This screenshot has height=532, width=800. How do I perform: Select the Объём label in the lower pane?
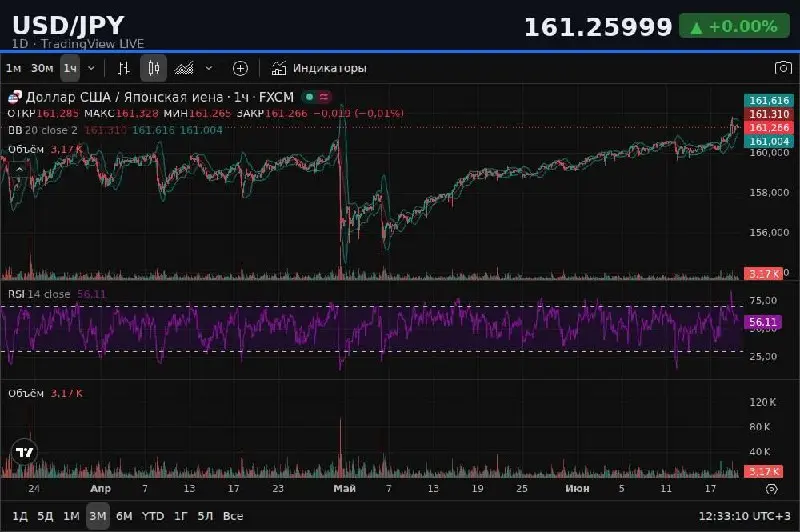pyautogui.click(x=26, y=393)
